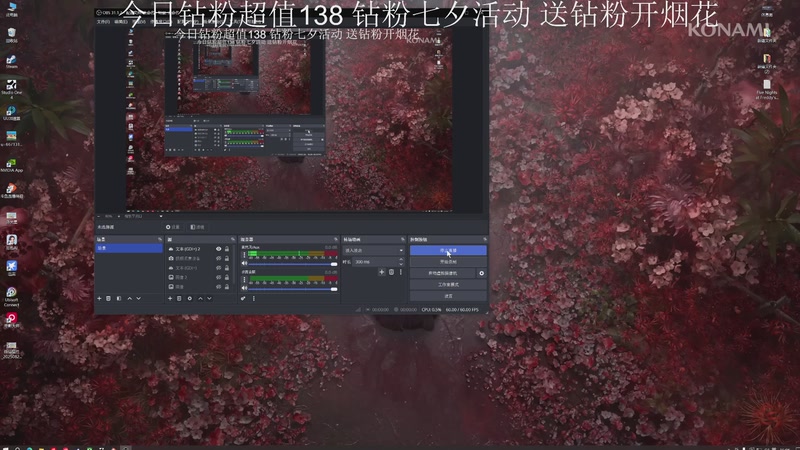800x450 pixels.
Task: Open Steam from the desktop
Action: point(11,62)
